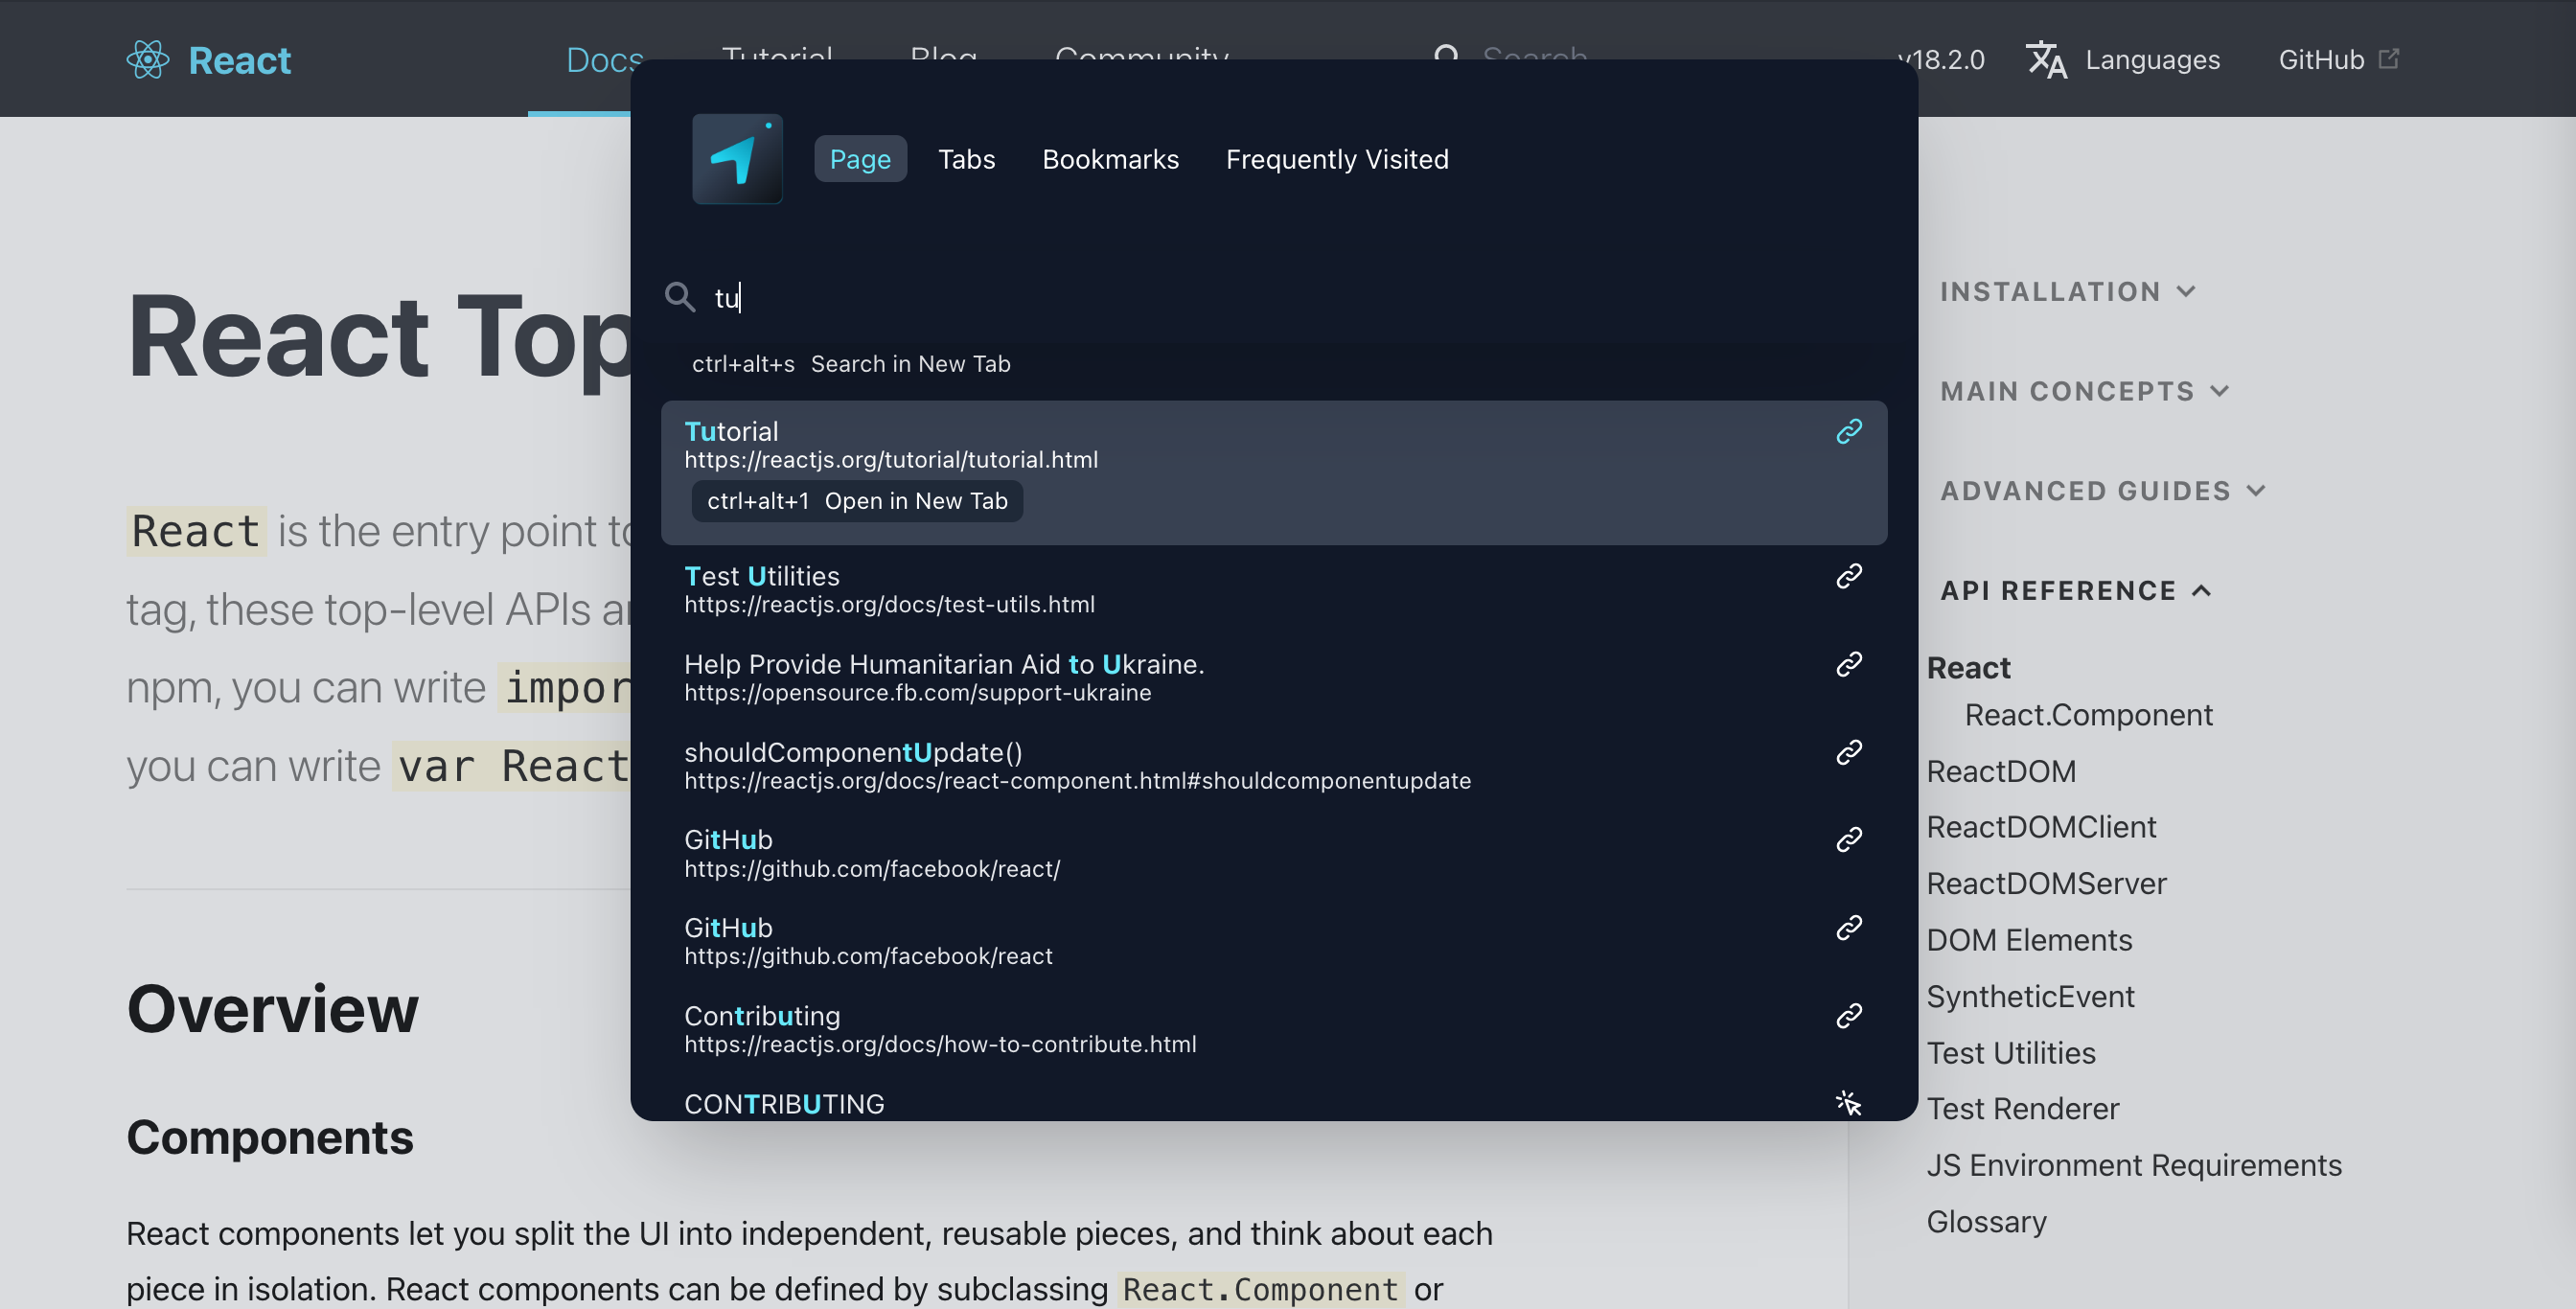Open the Contributing docs search result
The height and width of the screenshot is (1309, 2576).
pyautogui.click(x=1274, y=1029)
